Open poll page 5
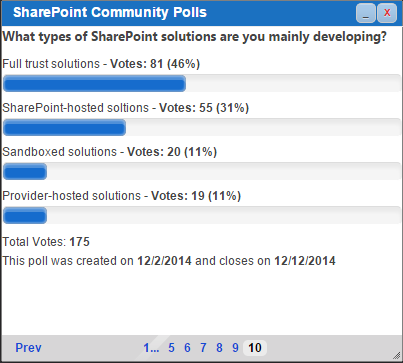The height and width of the screenshot is (363, 403). coord(171,348)
